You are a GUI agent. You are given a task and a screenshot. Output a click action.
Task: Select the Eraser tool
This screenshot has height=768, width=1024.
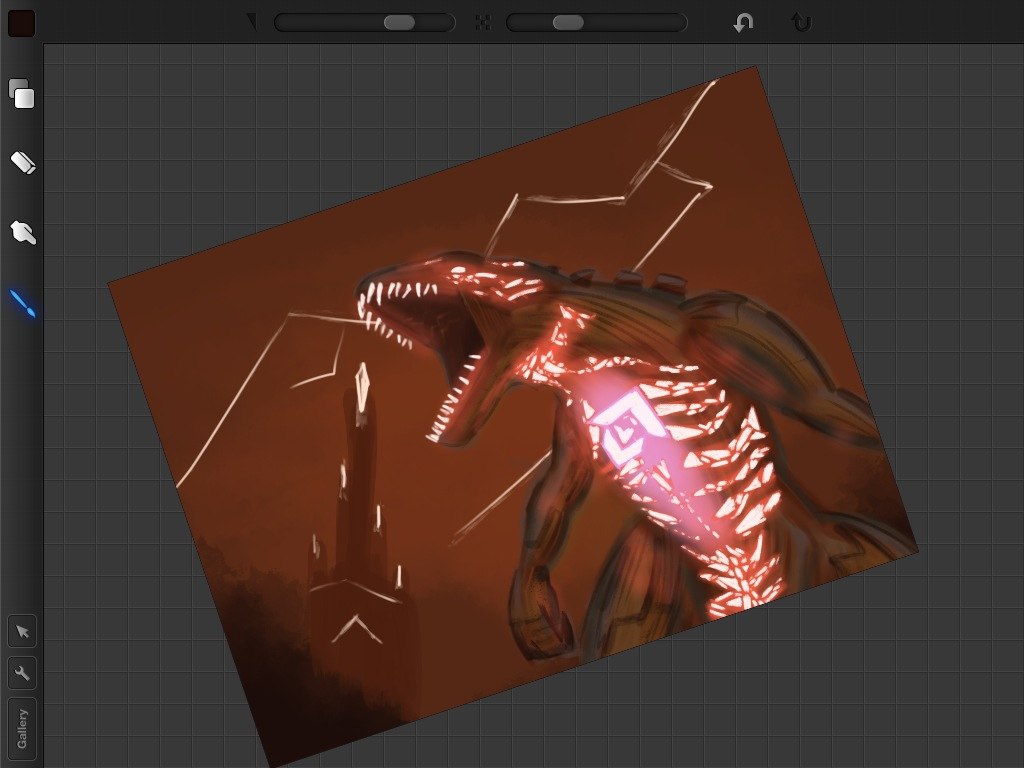click(23, 163)
